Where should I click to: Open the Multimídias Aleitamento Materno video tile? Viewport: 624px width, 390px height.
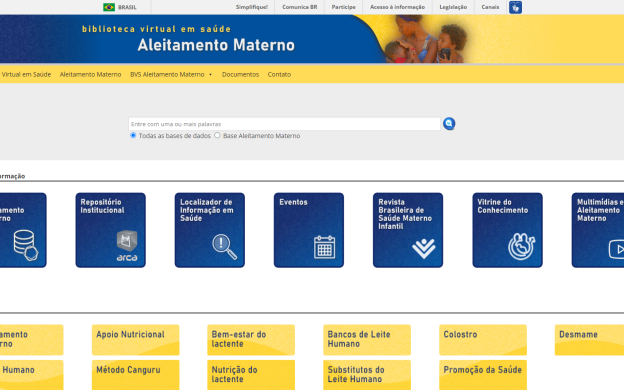pyautogui.click(x=598, y=230)
